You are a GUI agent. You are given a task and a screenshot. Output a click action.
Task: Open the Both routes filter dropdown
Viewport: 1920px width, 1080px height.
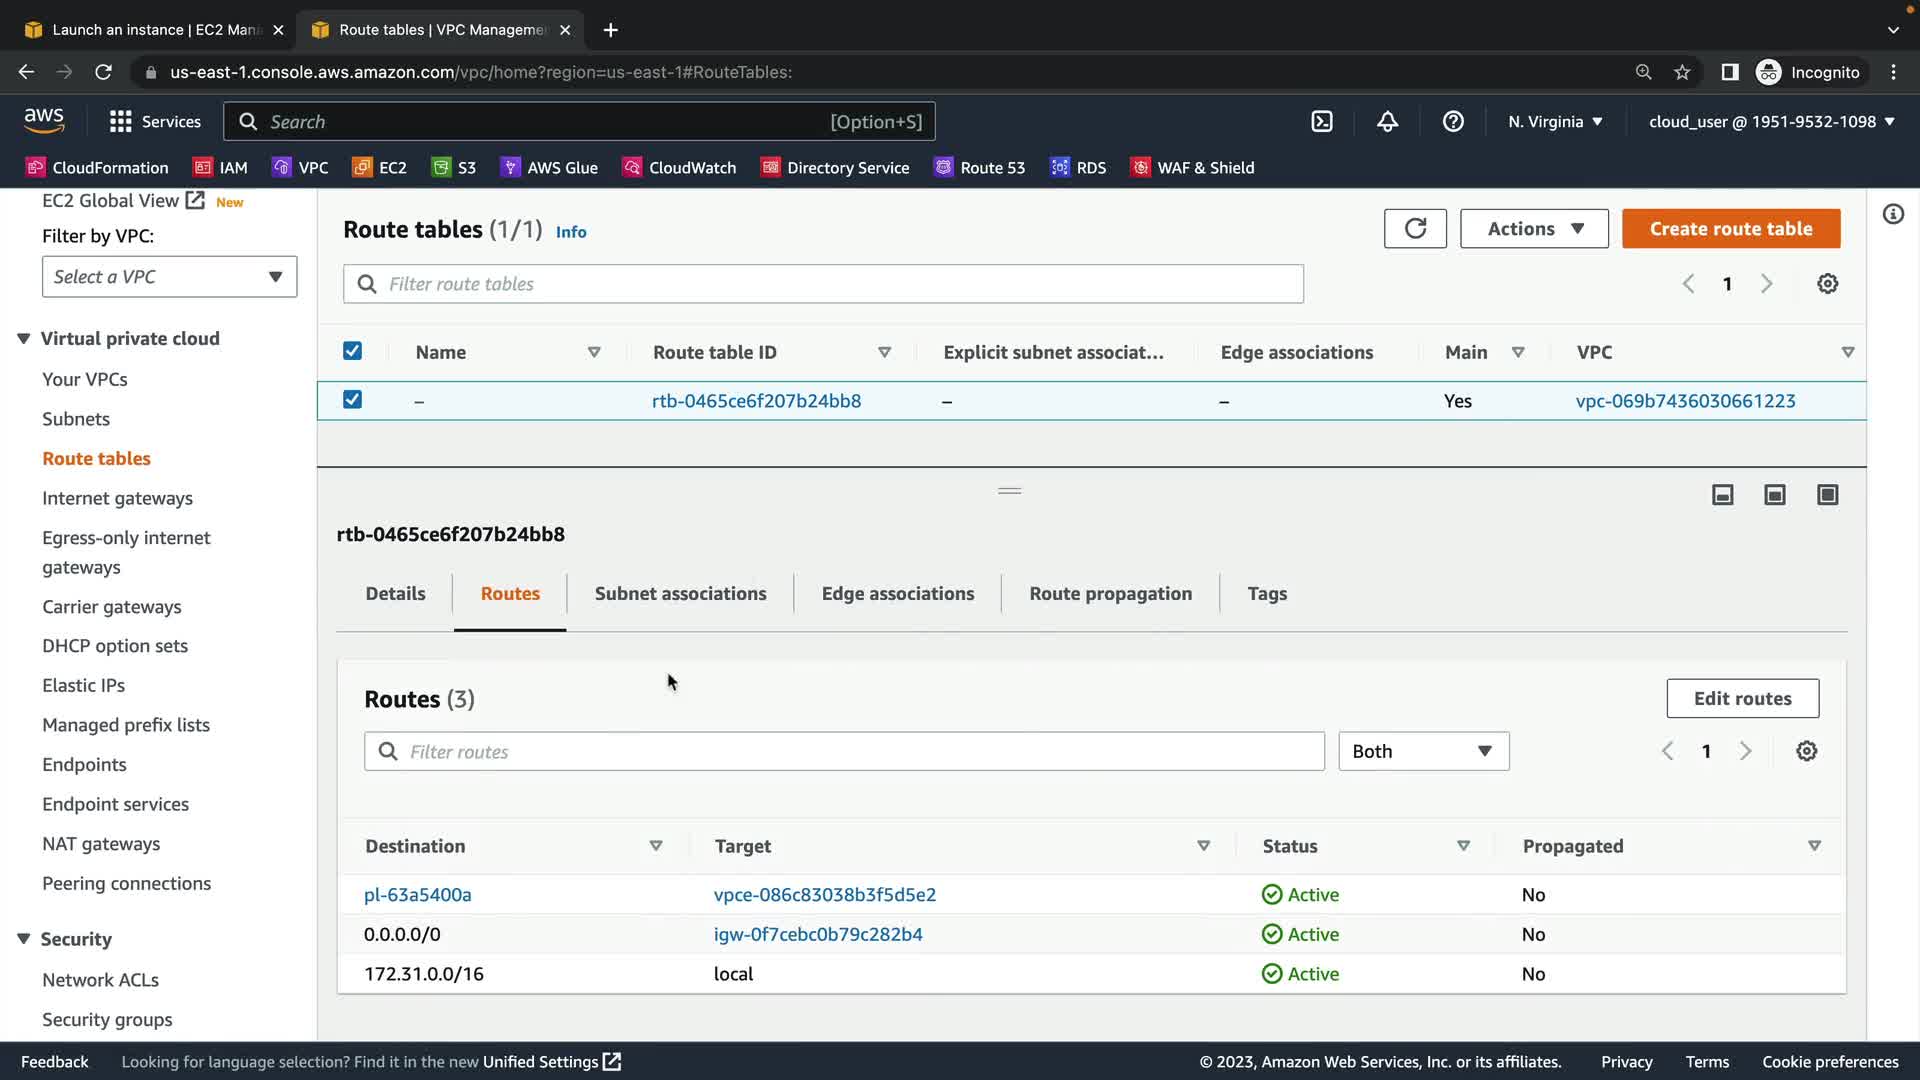1423,751
